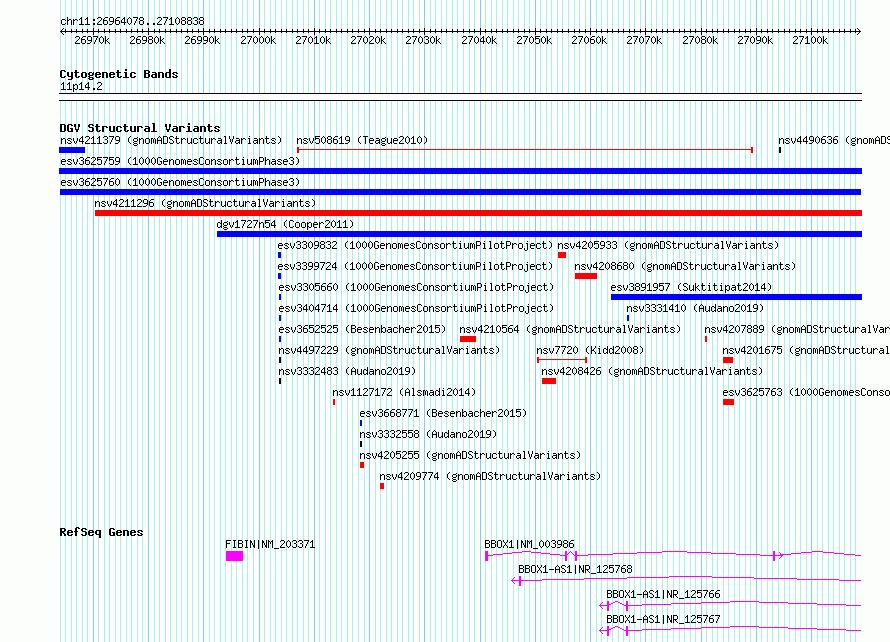Viewport: 890px width, 642px height.
Task: Click the red nsv4210564 variant block
Action: 468,339
